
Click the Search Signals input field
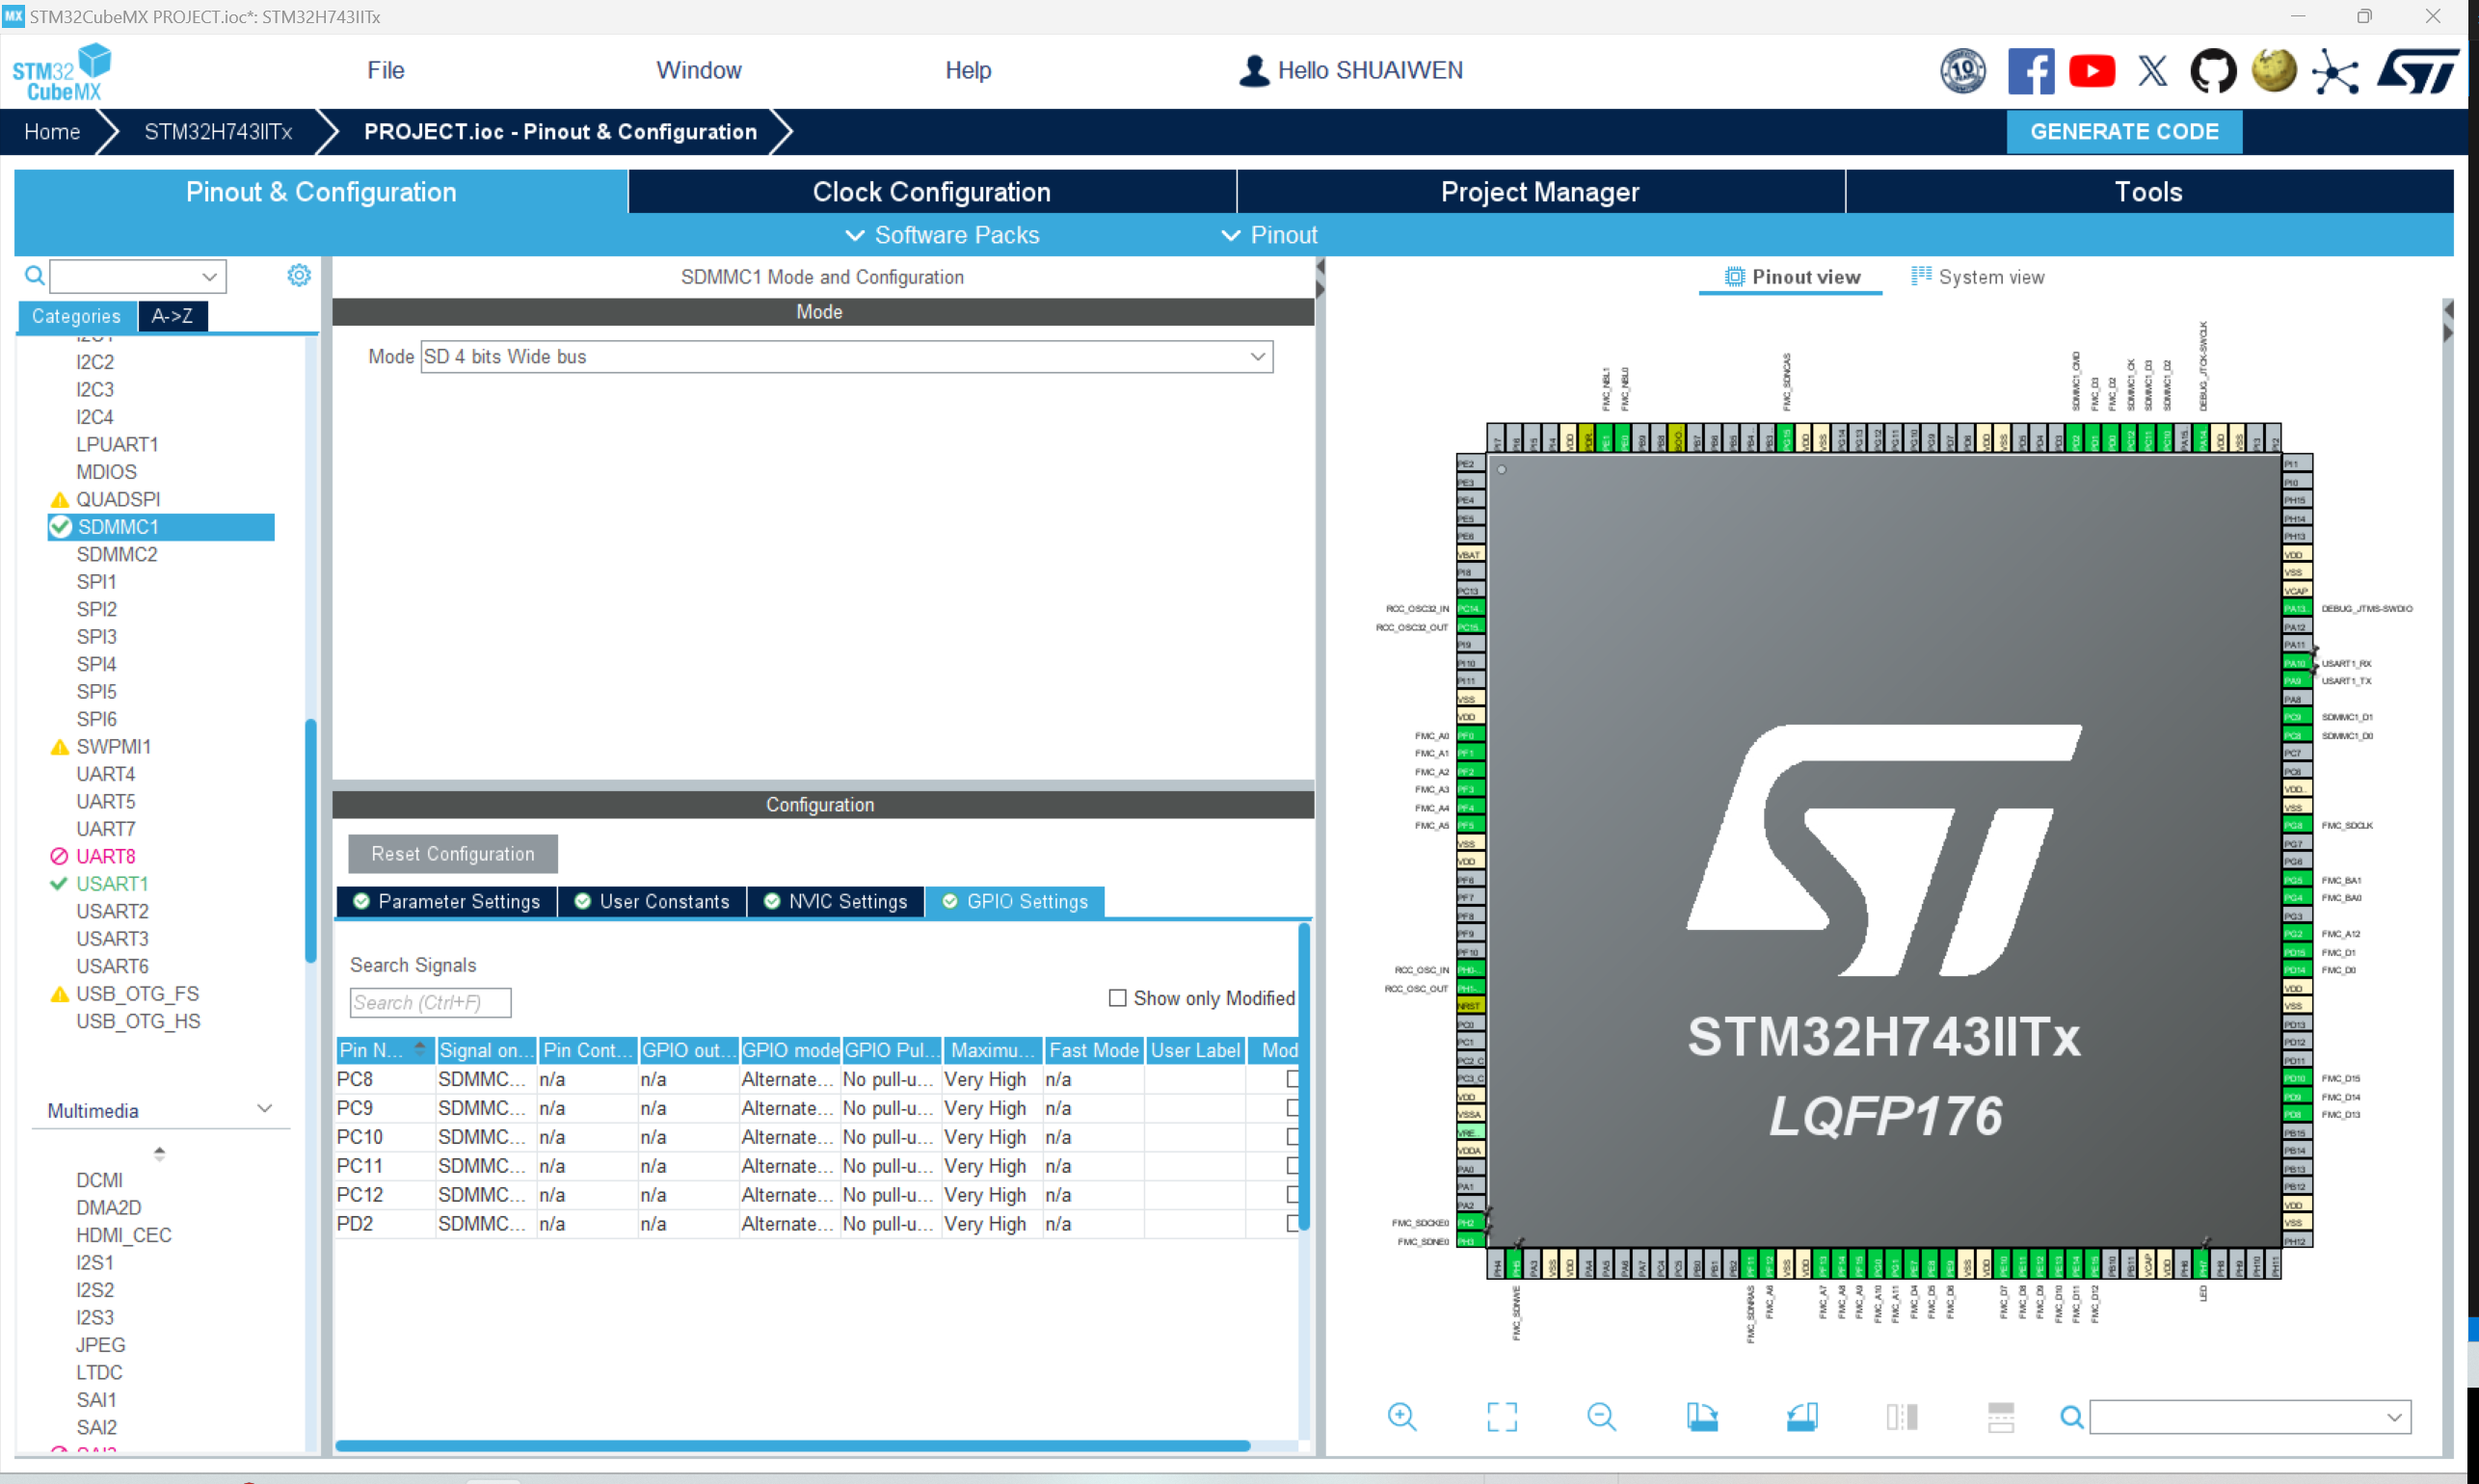429,1000
